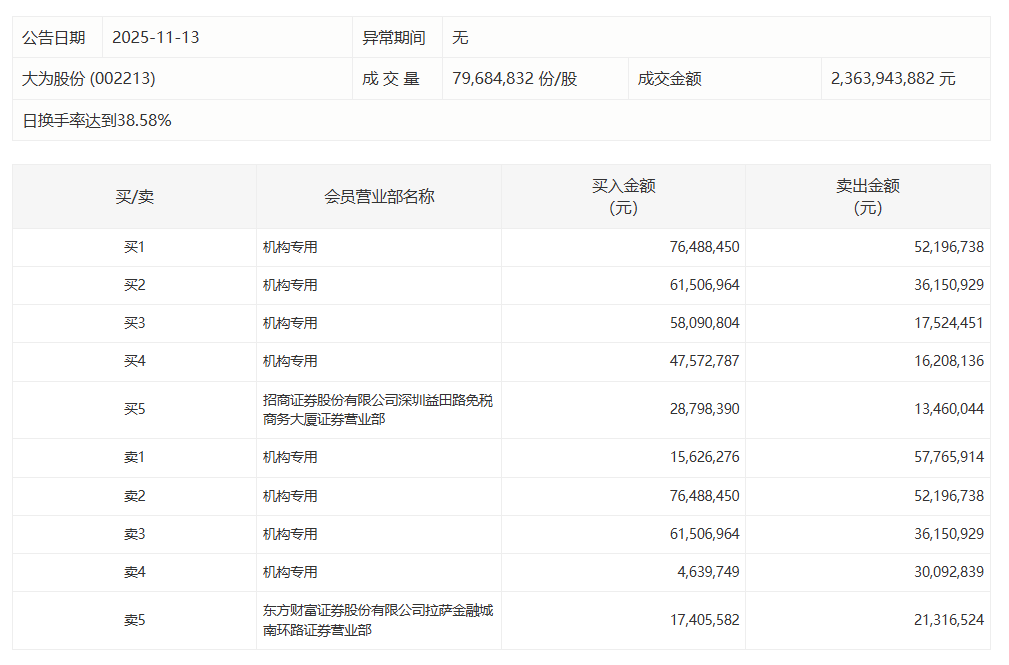
Task: Open the 东方财富证券 拉萨金融城南环路 branch name
Action: (377, 620)
